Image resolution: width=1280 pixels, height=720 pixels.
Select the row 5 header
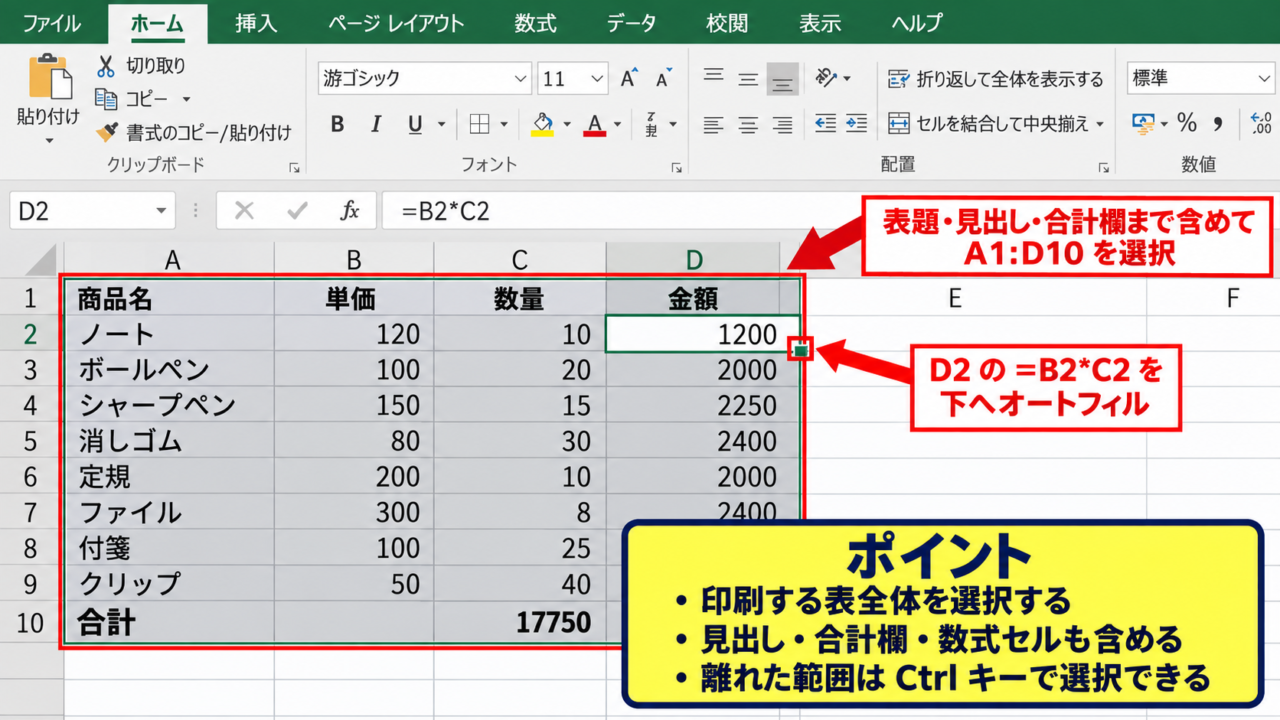coord(30,441)
